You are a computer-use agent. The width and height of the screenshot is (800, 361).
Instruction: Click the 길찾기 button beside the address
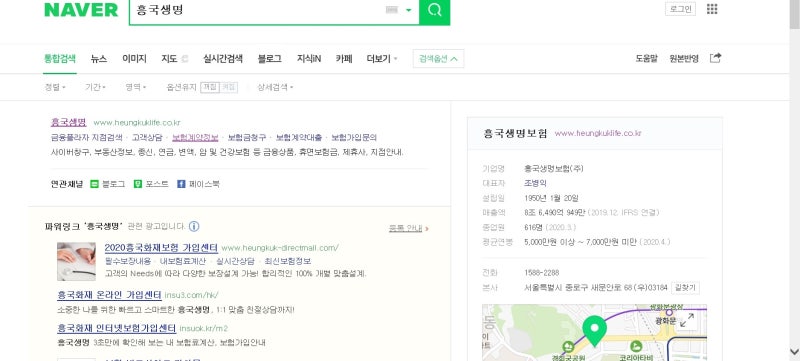(685, 288)
